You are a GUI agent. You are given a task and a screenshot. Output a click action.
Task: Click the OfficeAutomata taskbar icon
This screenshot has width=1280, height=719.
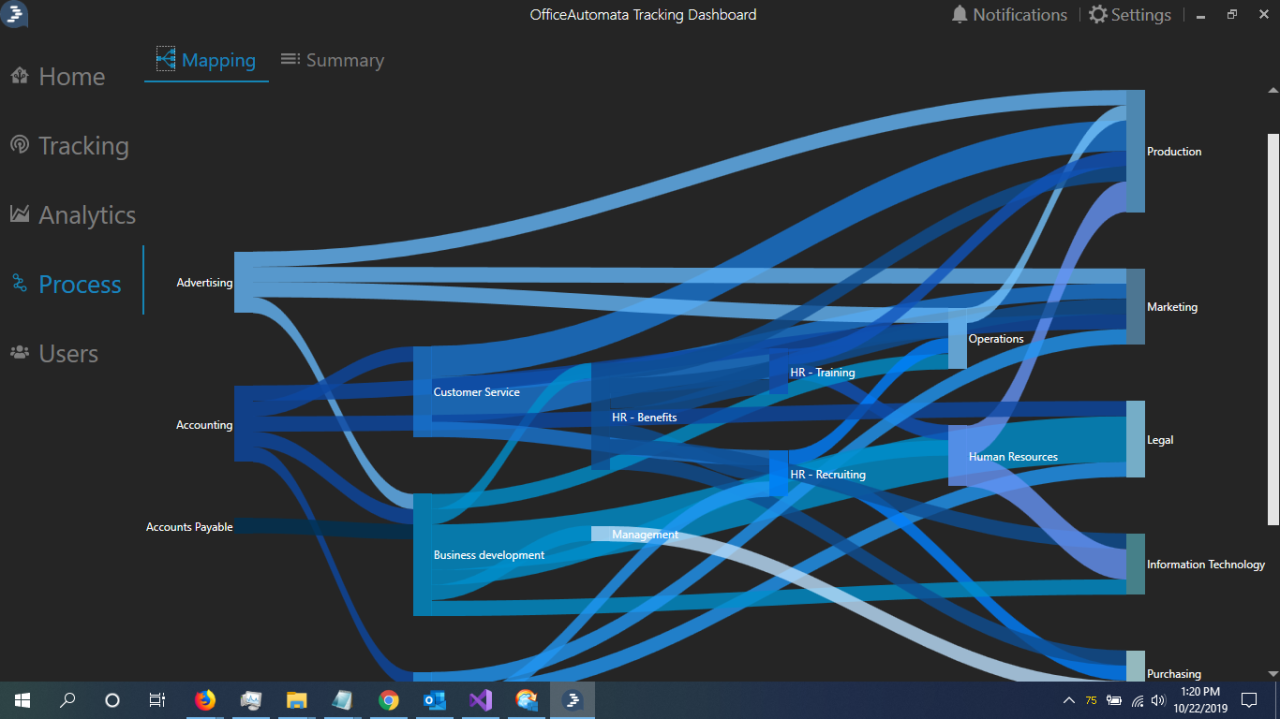point(573,700)
